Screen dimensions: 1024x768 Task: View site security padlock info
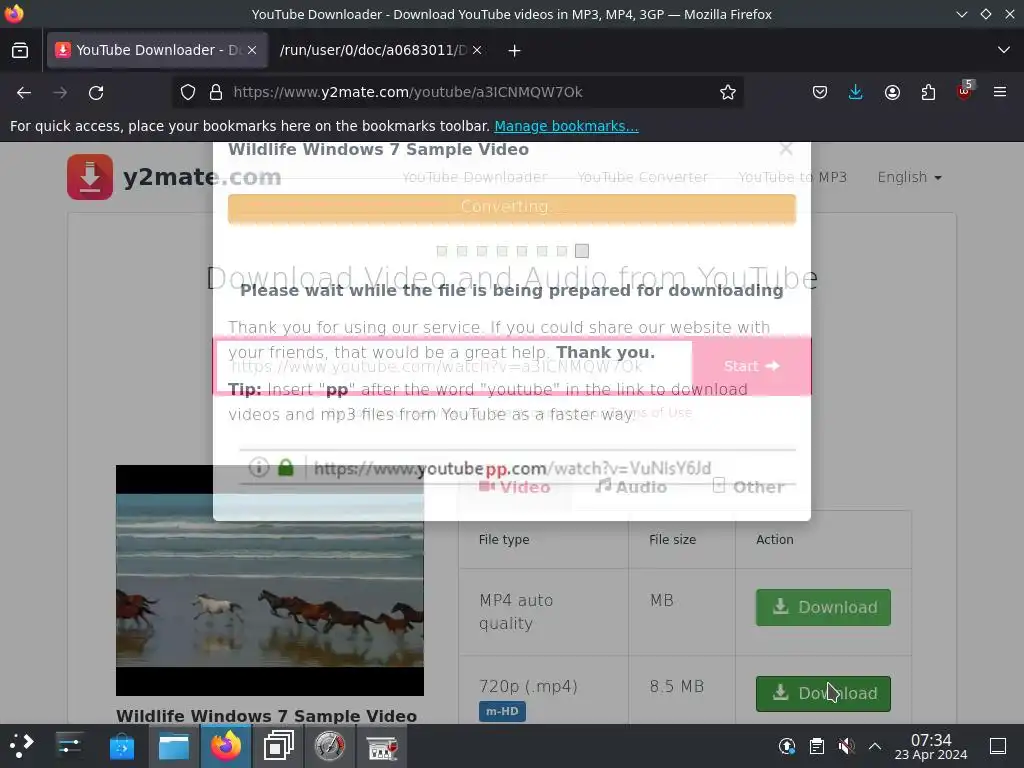point(216,92)
